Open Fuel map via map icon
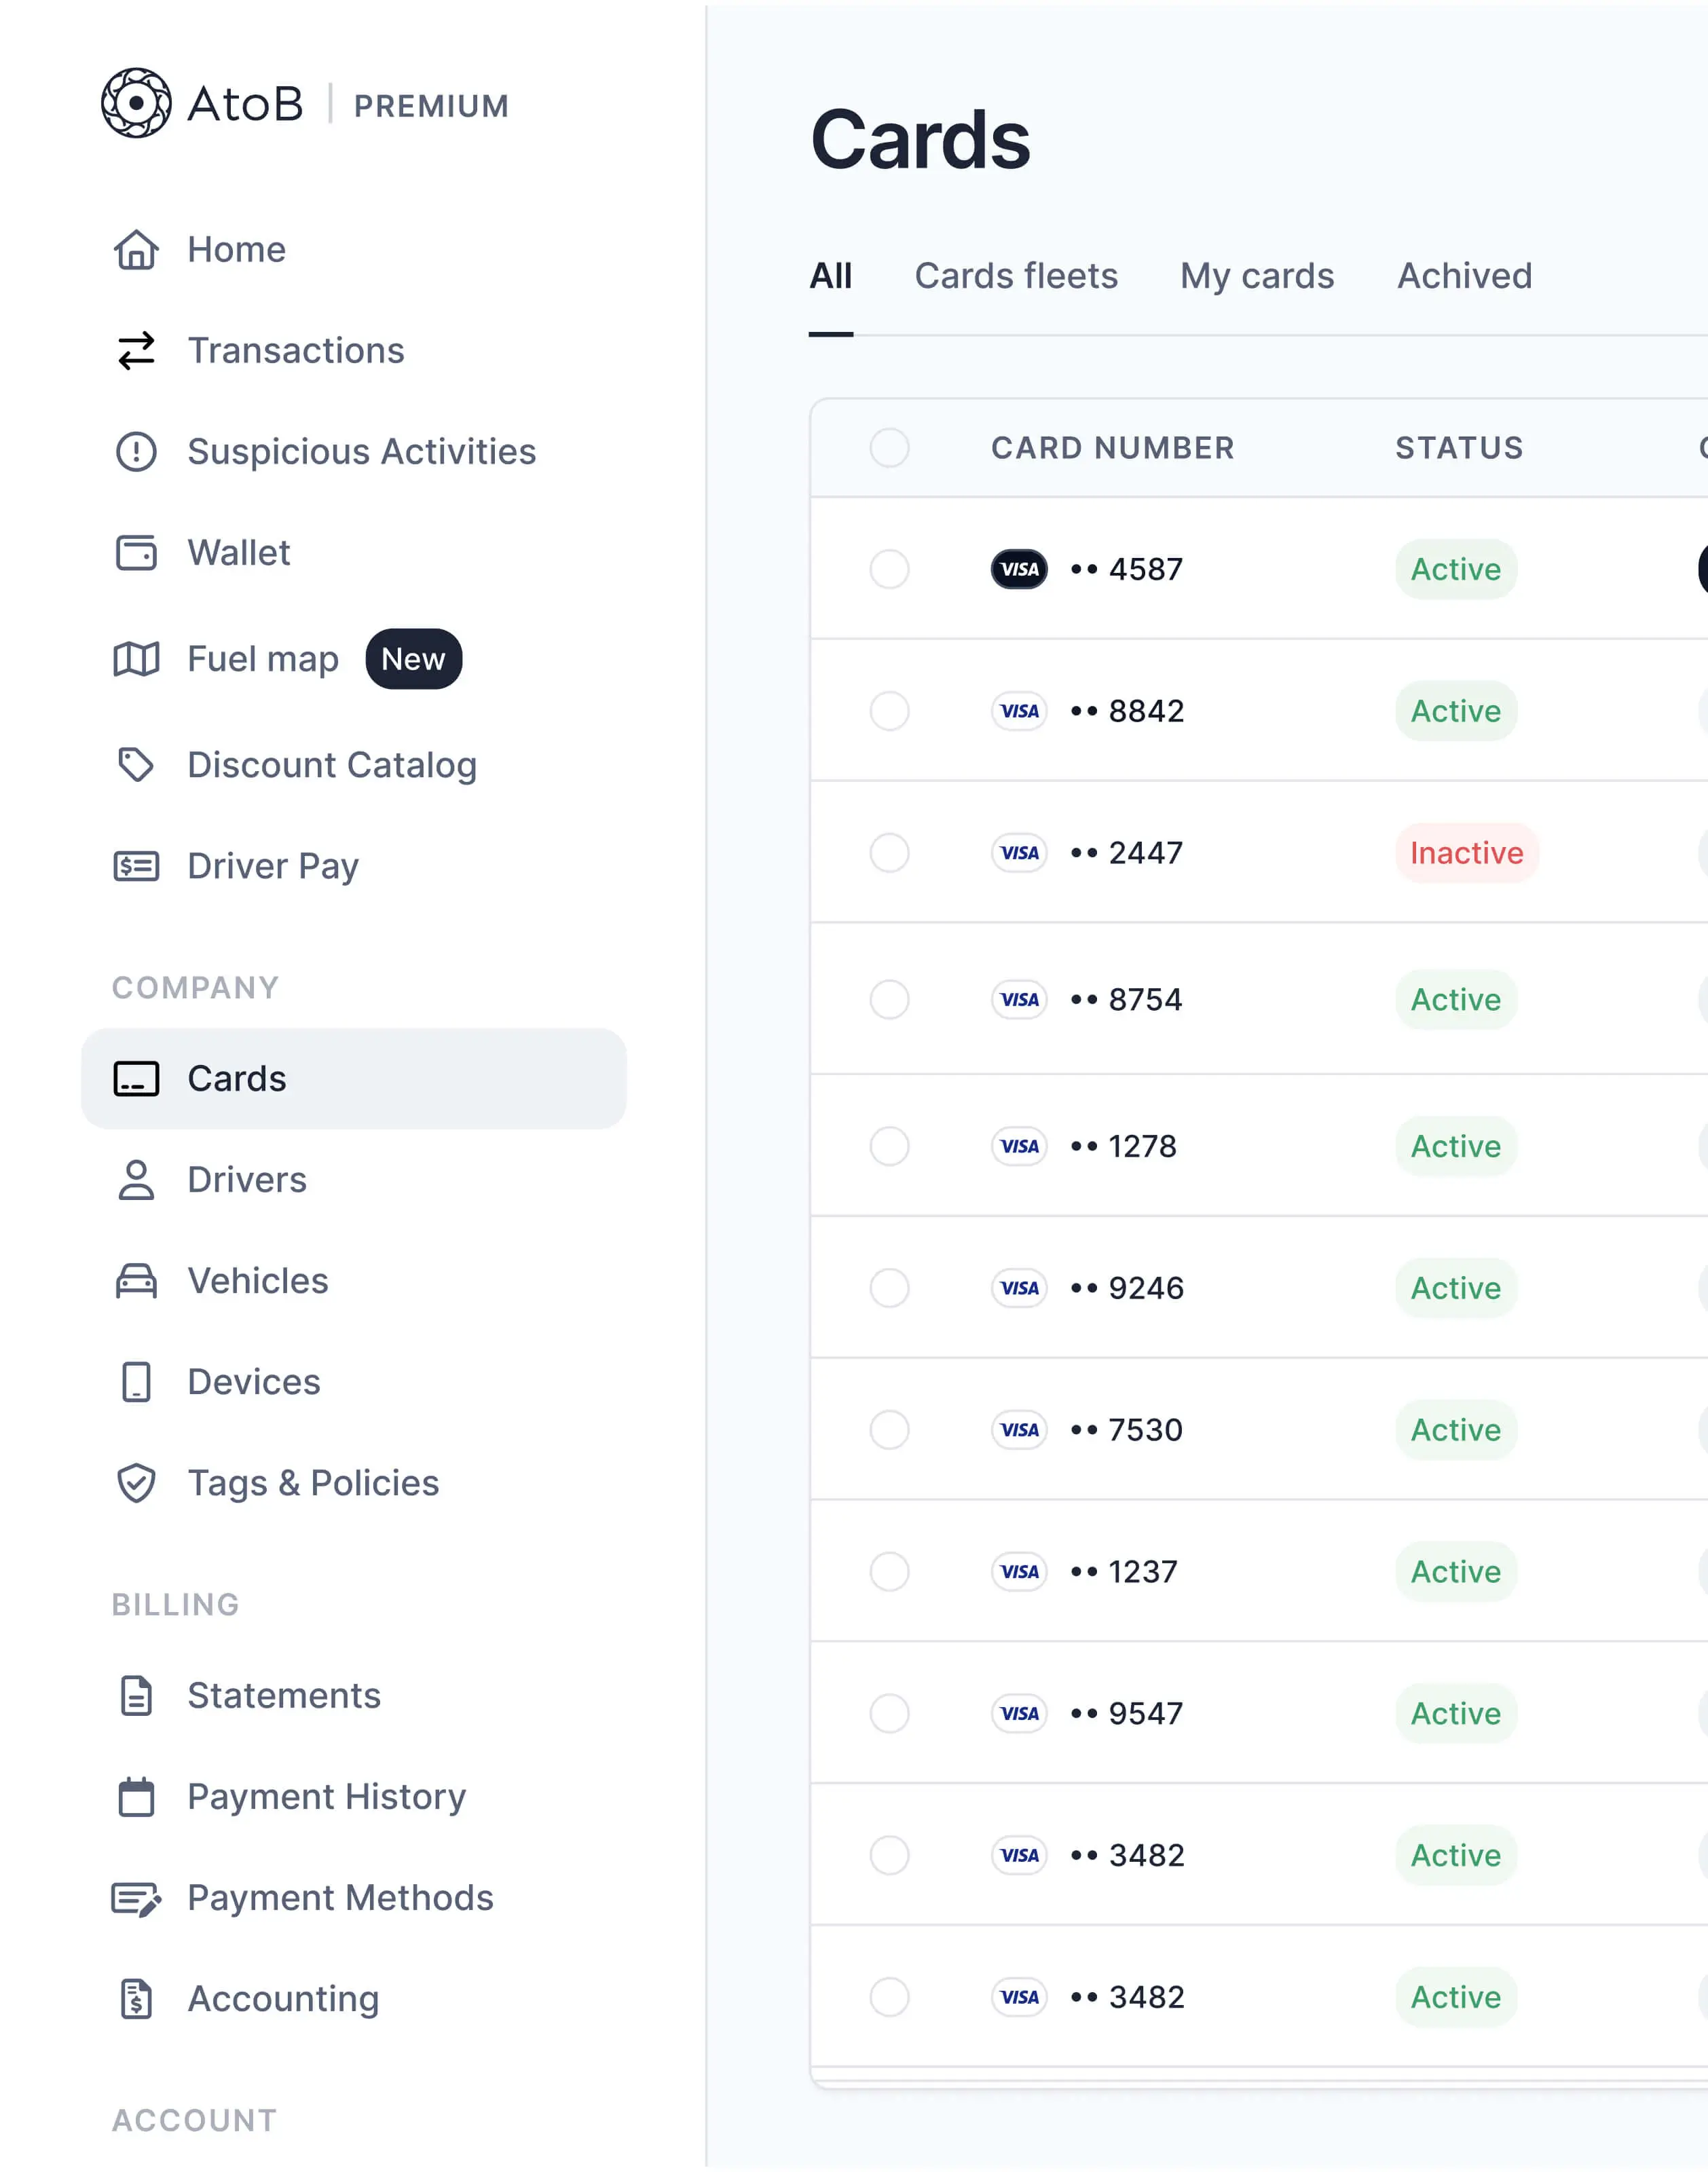This screenshot has height=2172, width=1708. (136, 659)
